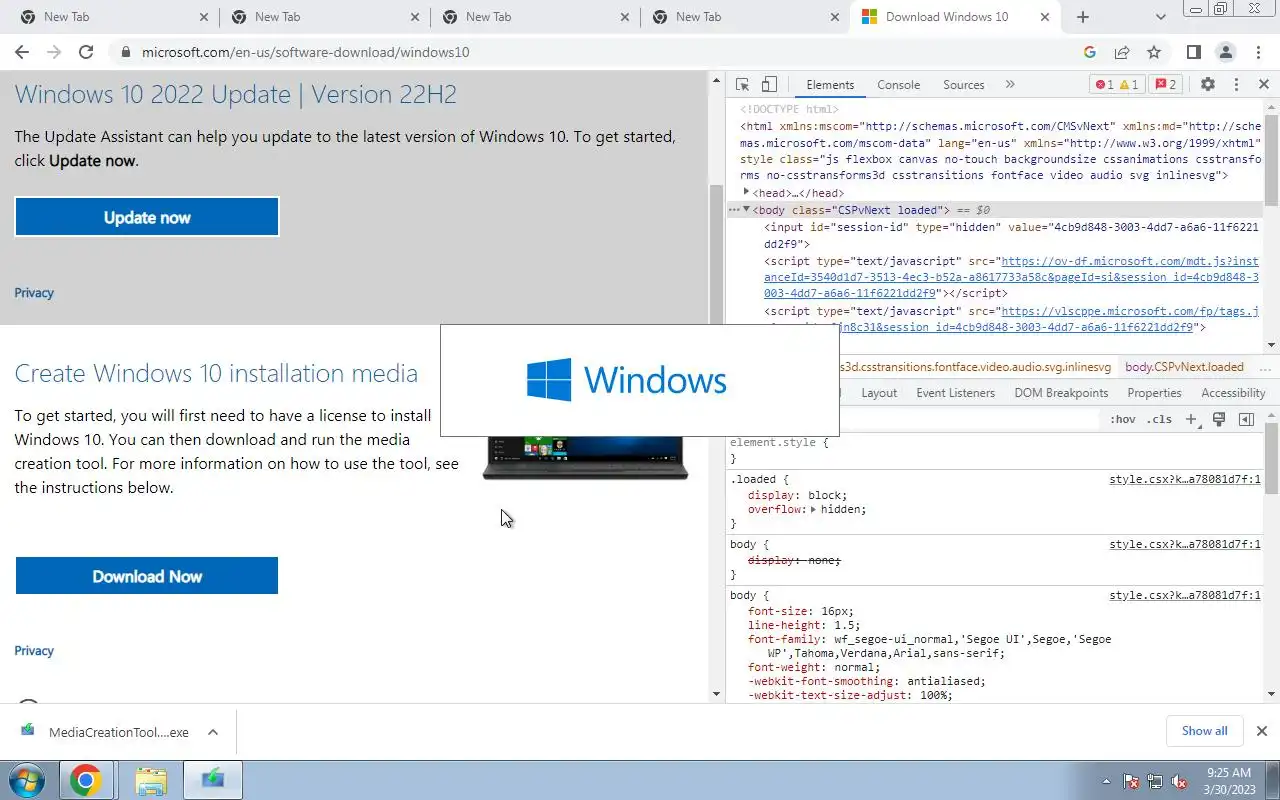Collapse the body element node
The width and height of the screenshot is (1280, 800).
746,209
